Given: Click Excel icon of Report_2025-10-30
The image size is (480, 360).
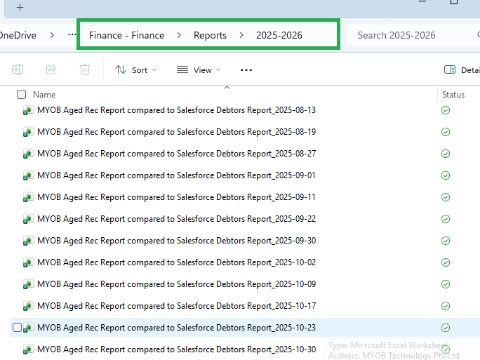Looking at the screenshot, I should click(28, 350).
